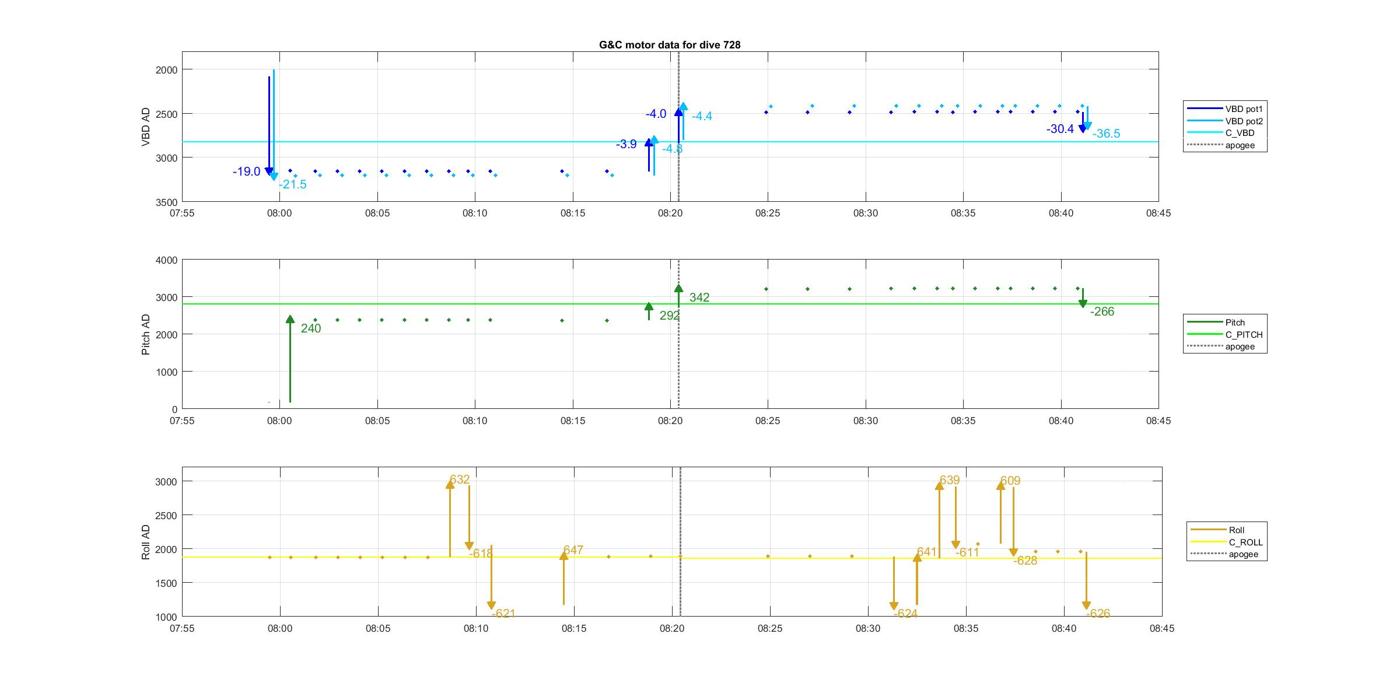
Task: Click the '-21.5' VBD data label
Action: coord(293,185)
